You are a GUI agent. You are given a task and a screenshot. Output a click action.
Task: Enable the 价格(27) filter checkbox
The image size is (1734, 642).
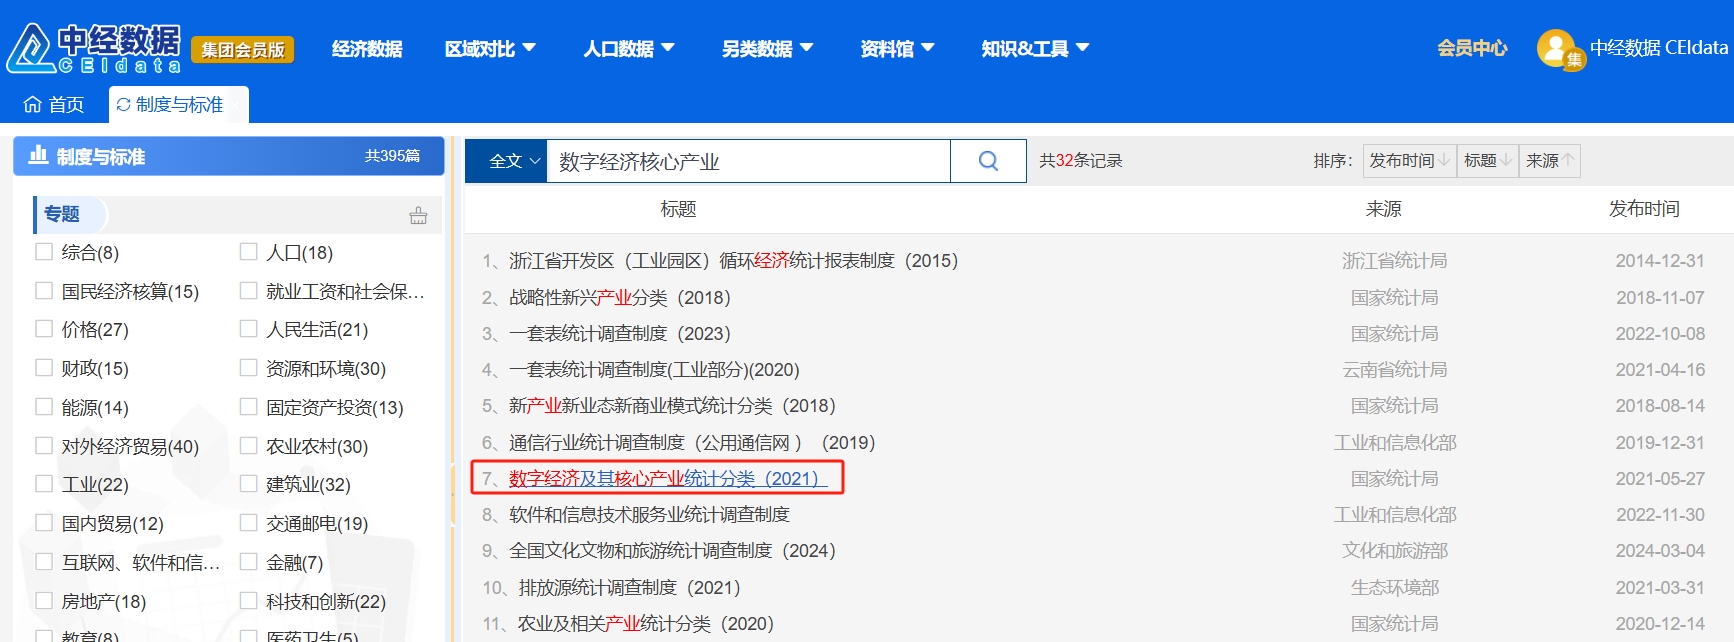pyautogui.click(x=44, y=328)
